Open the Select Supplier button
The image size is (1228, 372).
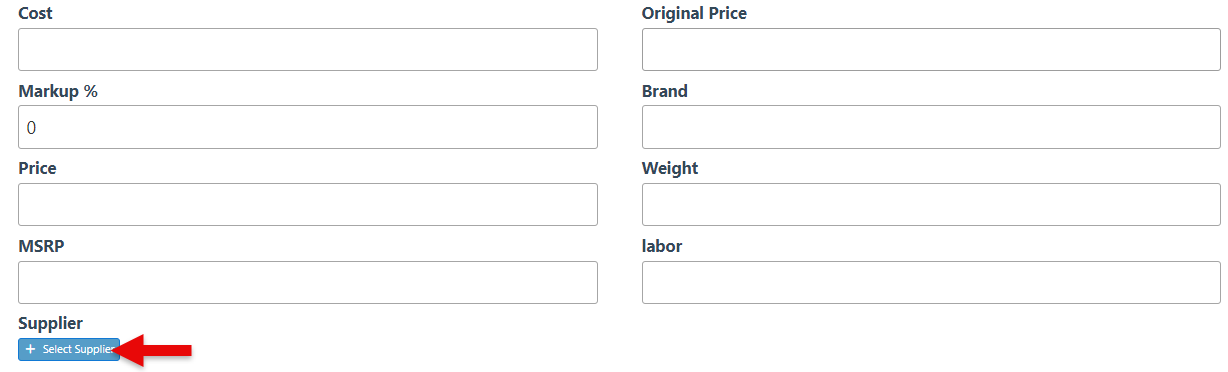pos(69,349)
